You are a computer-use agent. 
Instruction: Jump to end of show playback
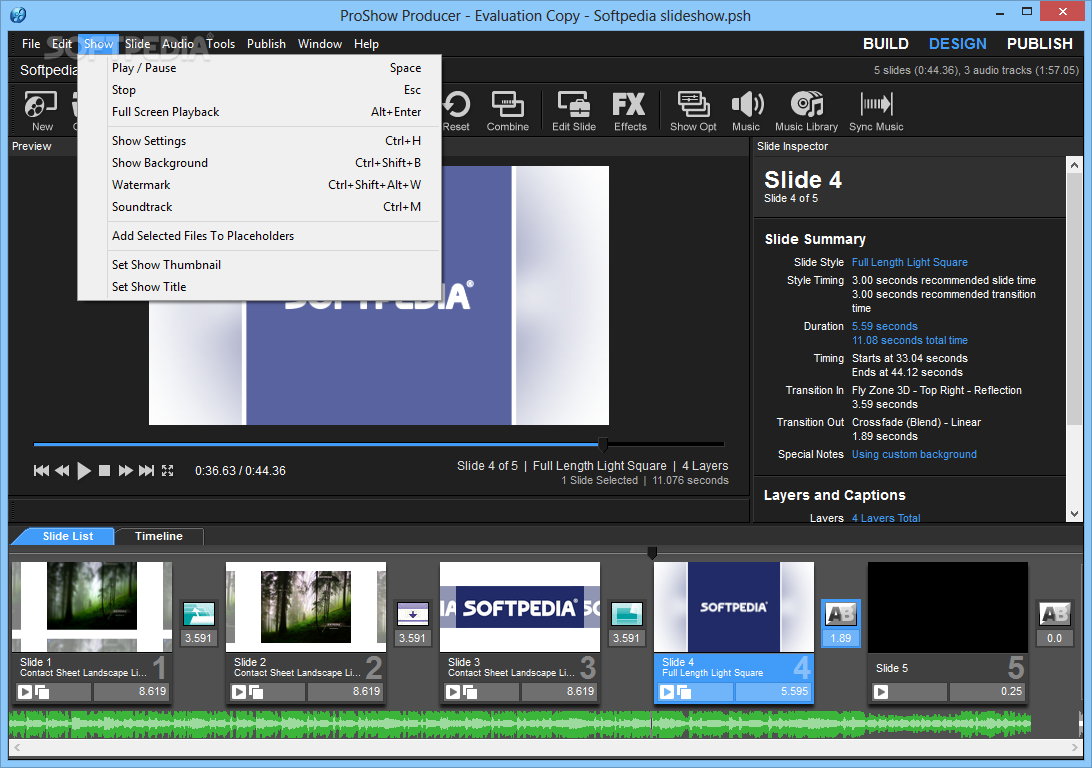point(146,471)
